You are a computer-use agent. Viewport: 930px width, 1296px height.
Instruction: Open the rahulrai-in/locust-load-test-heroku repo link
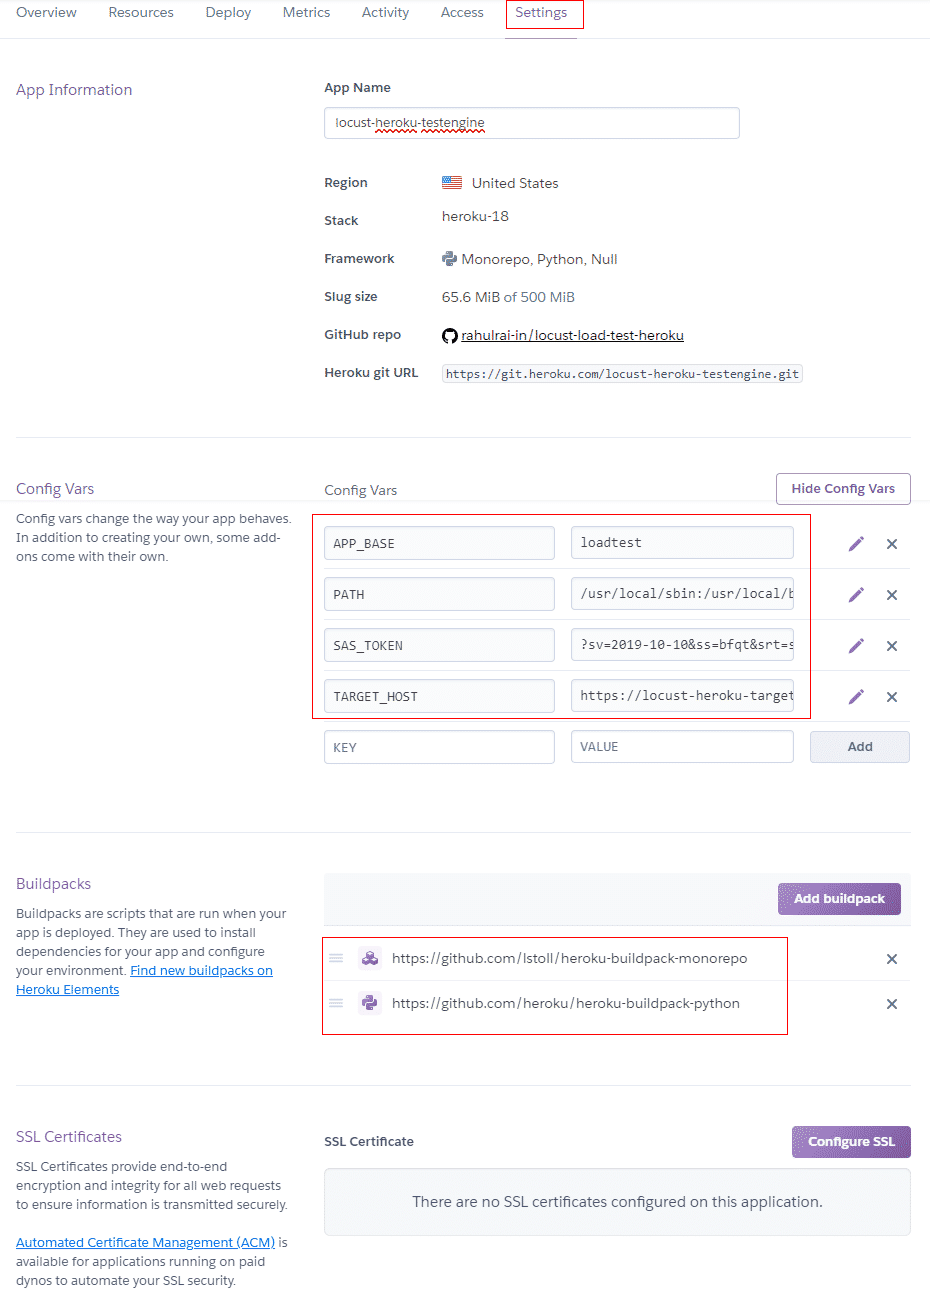[x=572, y=336]
